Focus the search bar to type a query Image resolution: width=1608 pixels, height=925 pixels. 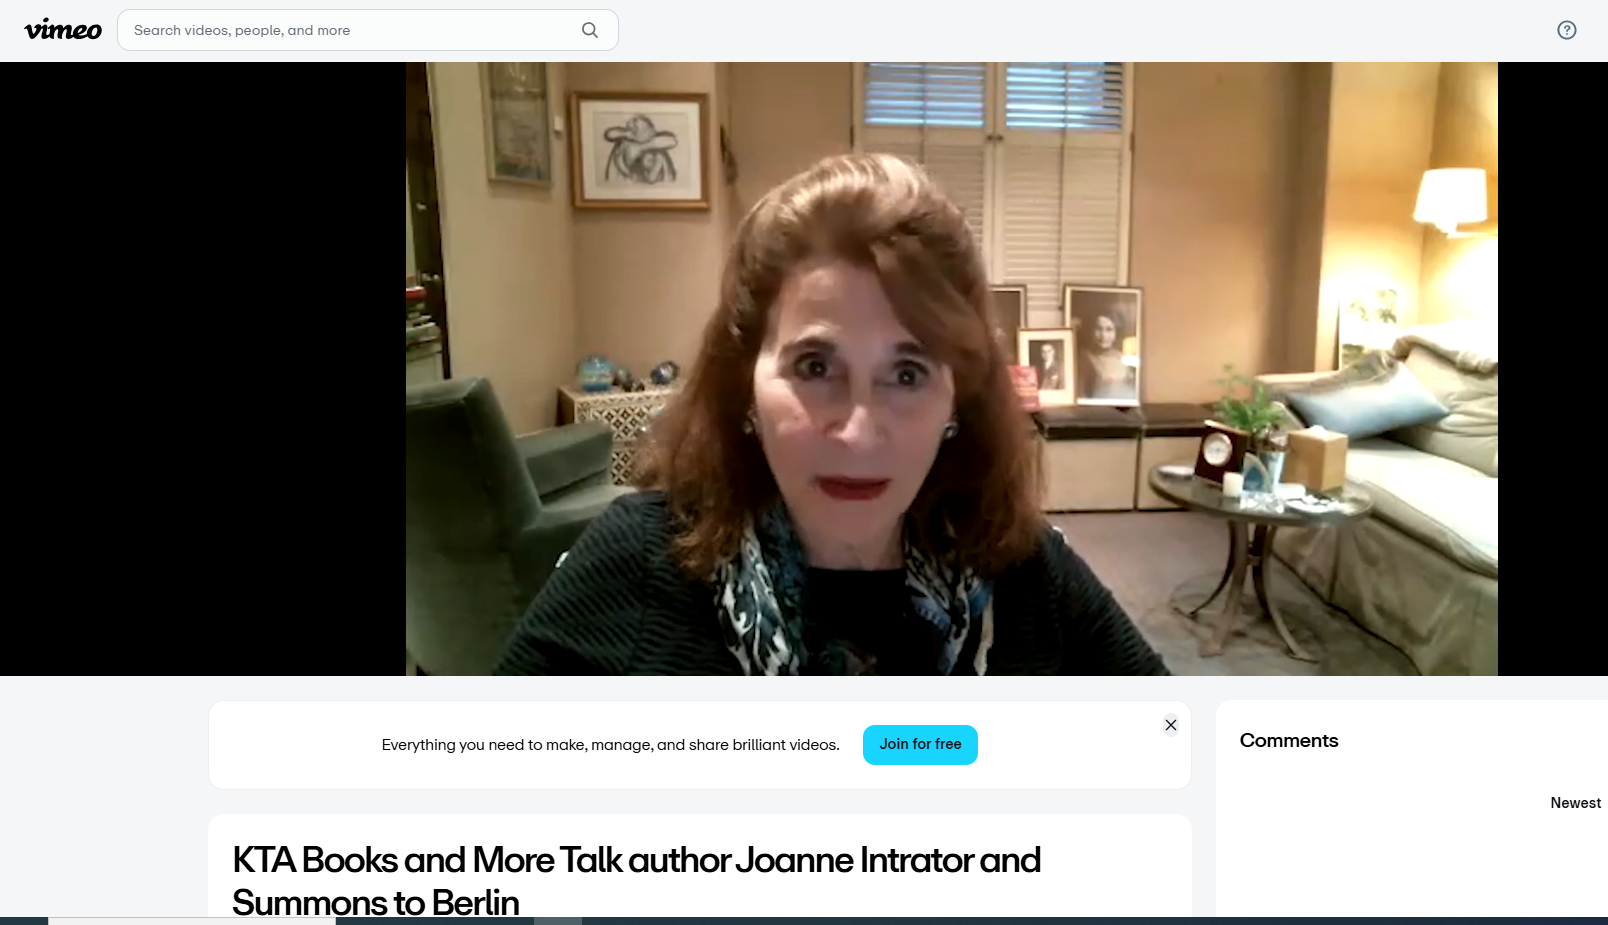pyautogui.click(x=300, y=30)
